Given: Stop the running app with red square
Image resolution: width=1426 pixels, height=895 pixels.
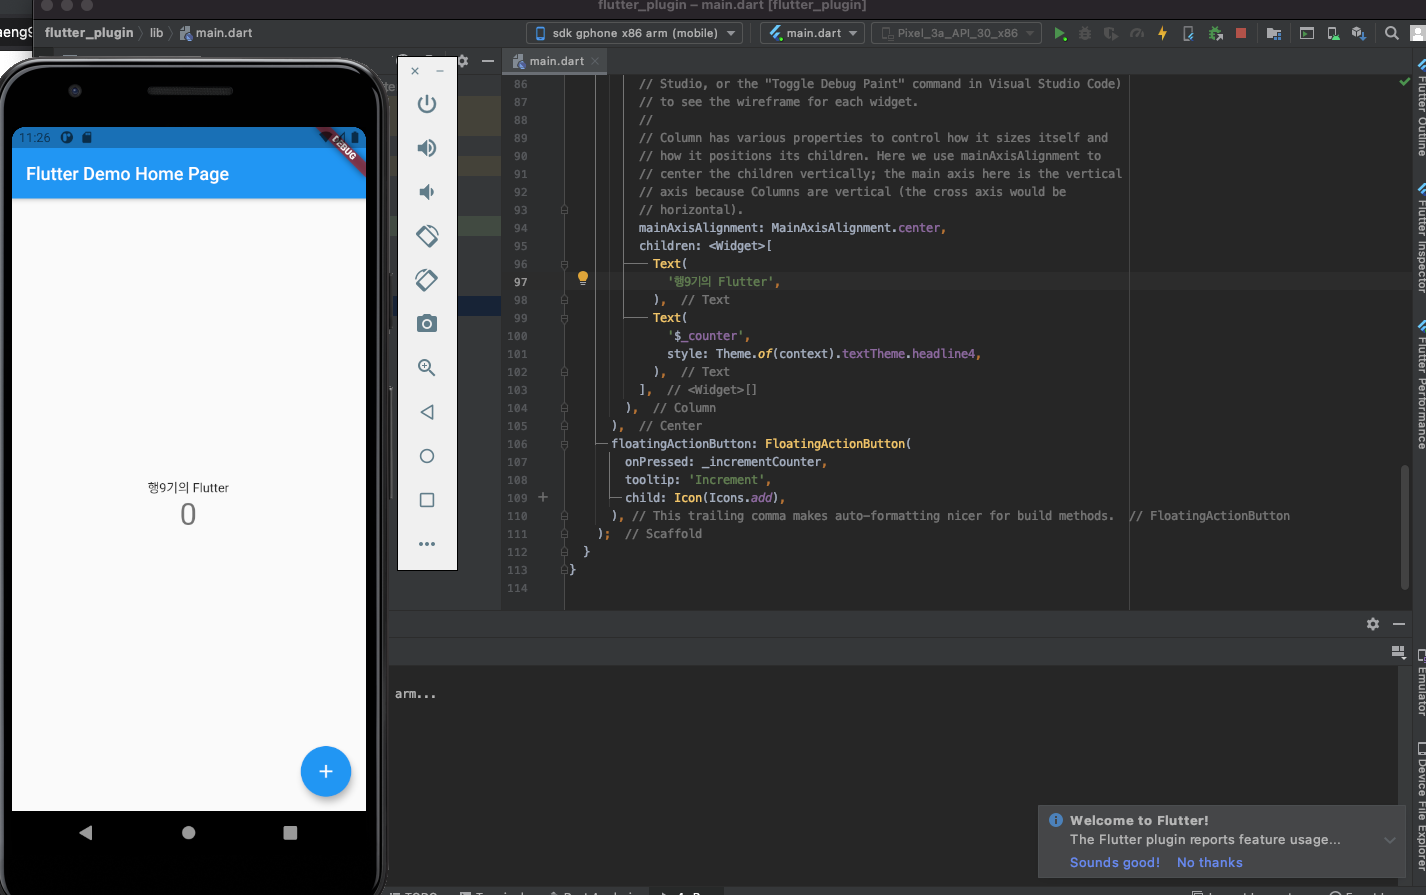Looking at the screenshot, I should coord(1241,33).
